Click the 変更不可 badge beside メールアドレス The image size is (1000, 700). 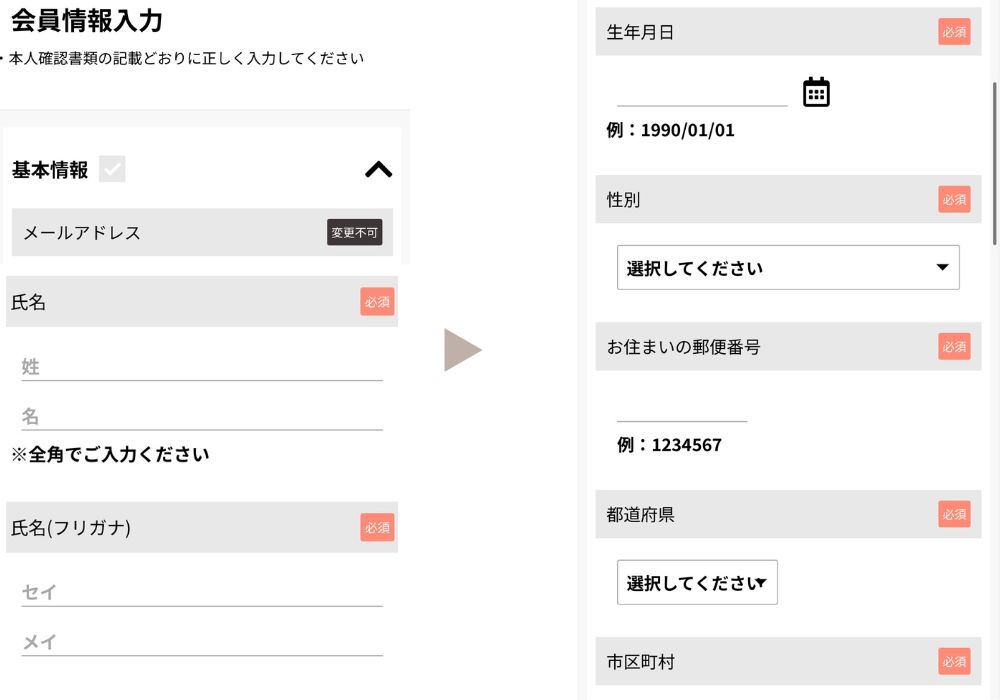354,232
